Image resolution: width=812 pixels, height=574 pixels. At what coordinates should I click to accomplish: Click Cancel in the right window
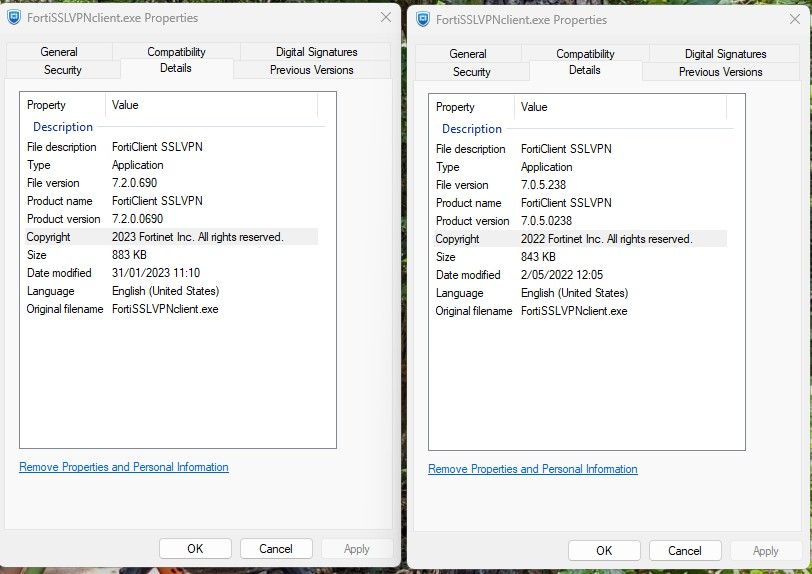click(685, 551)
